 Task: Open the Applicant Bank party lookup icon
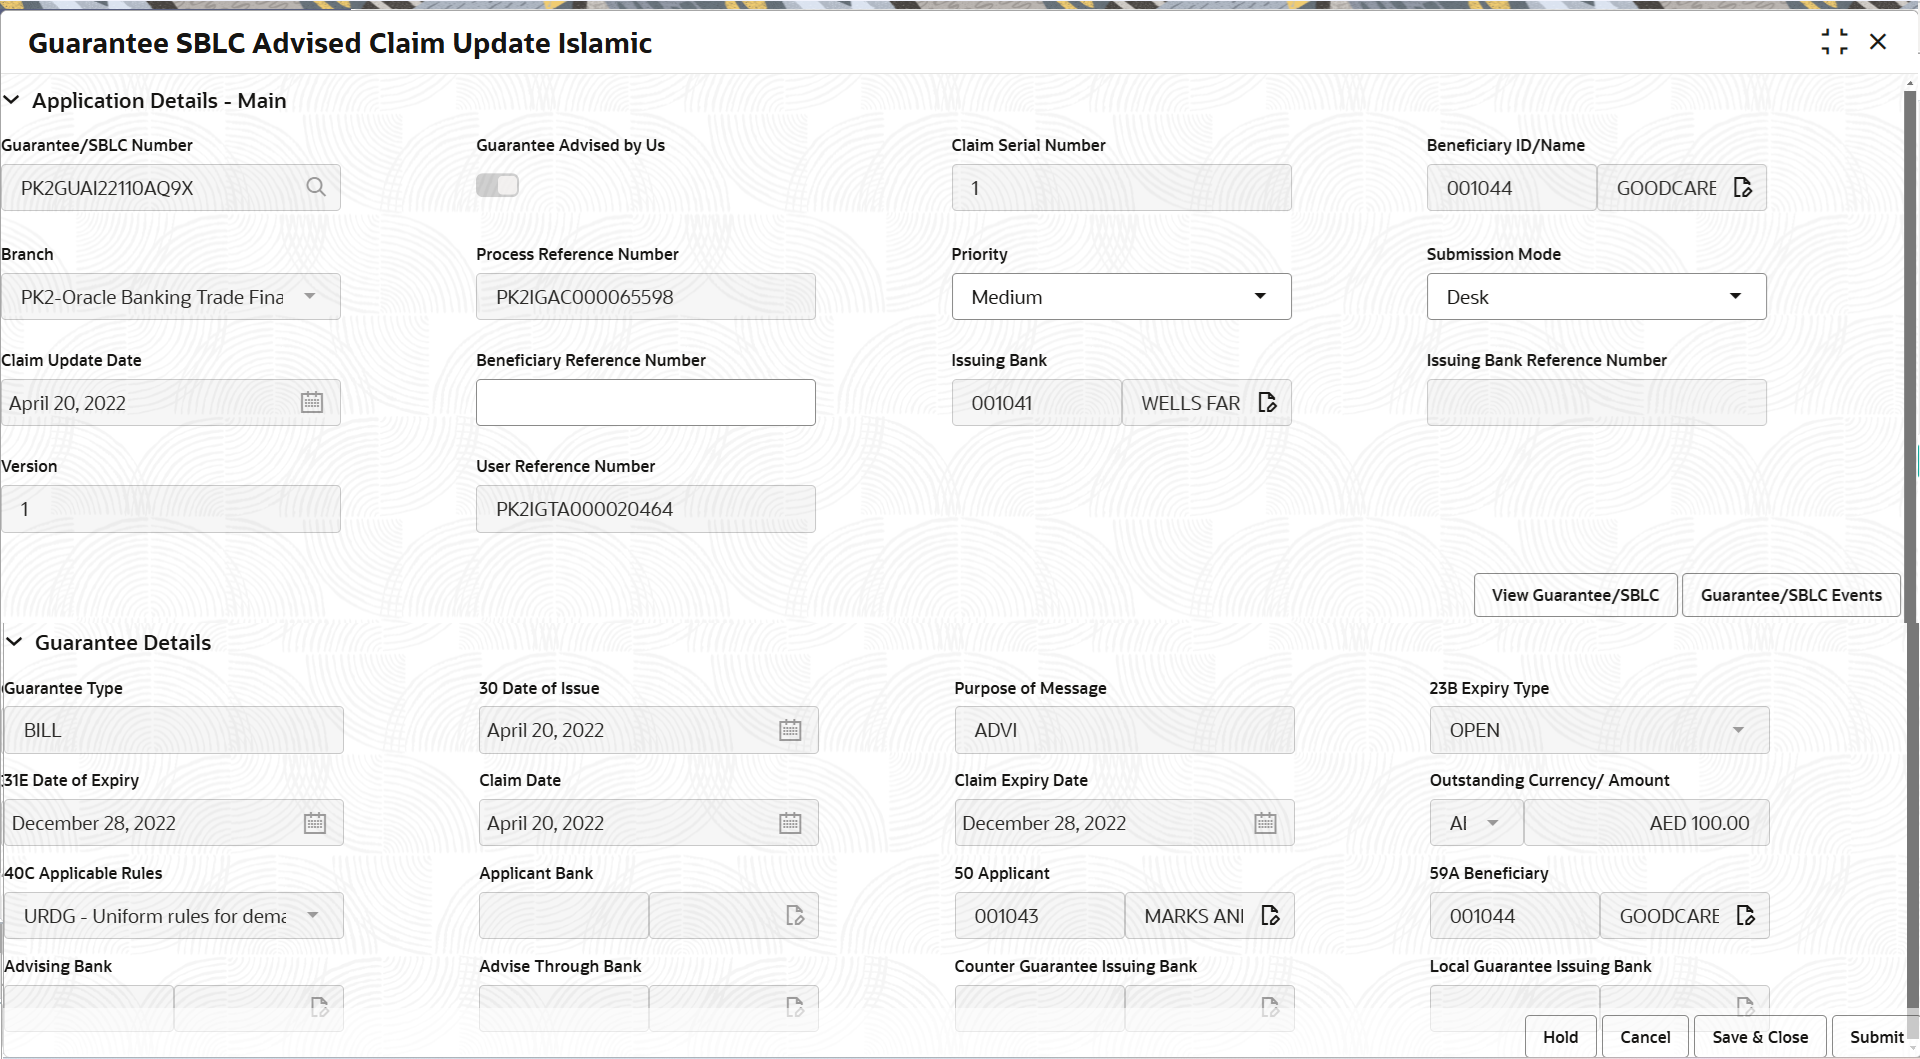click(x=795, y=915)
